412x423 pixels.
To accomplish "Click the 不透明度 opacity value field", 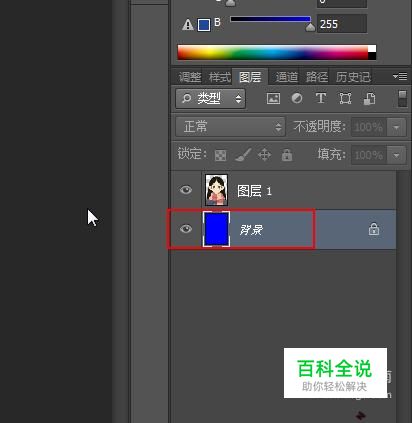I will pos(369,127).
